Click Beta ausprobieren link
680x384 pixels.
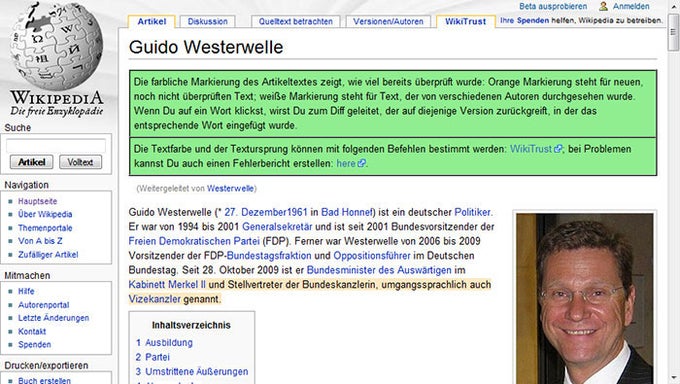pos(553,6)
